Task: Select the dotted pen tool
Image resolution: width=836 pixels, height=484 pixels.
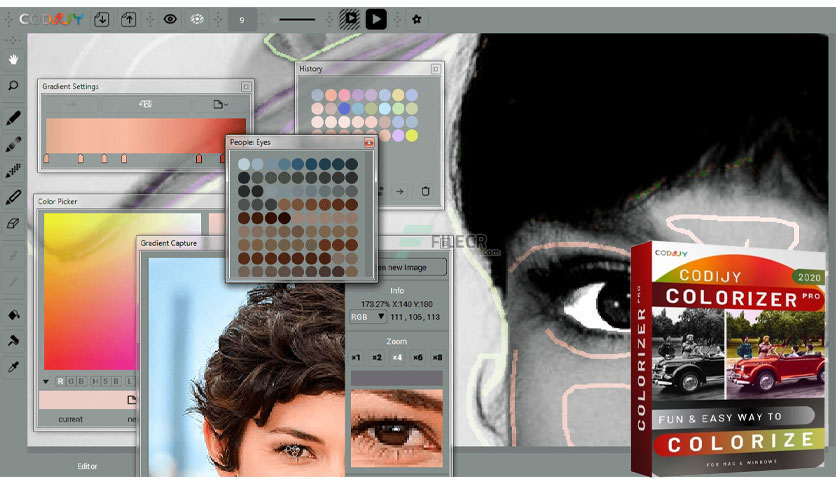Action: click(13, 170)
